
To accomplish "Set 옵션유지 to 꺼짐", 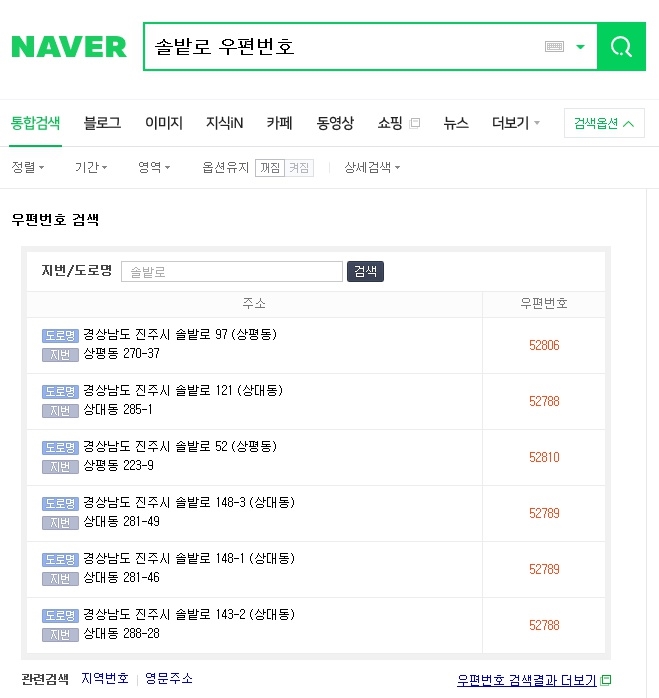I will (270, 168).
